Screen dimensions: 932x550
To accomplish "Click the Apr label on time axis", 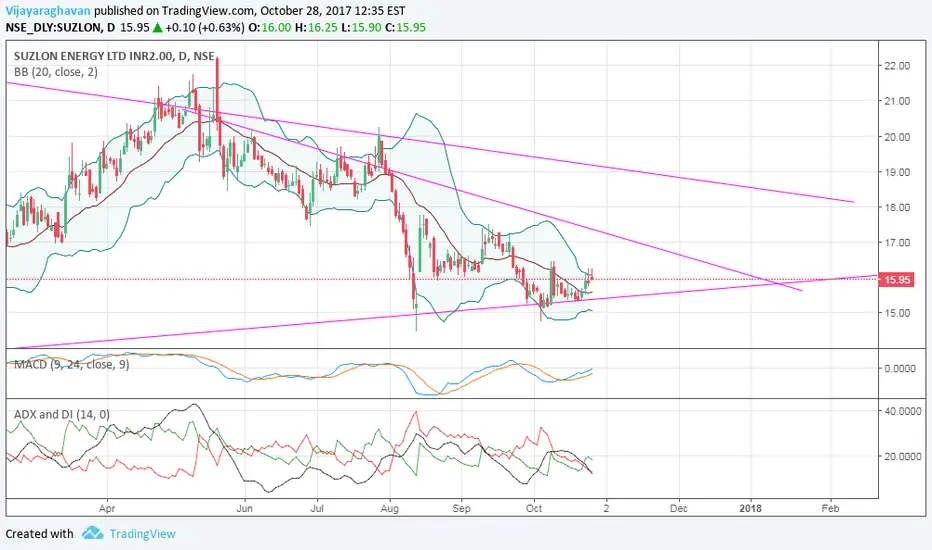I will 107,508.
